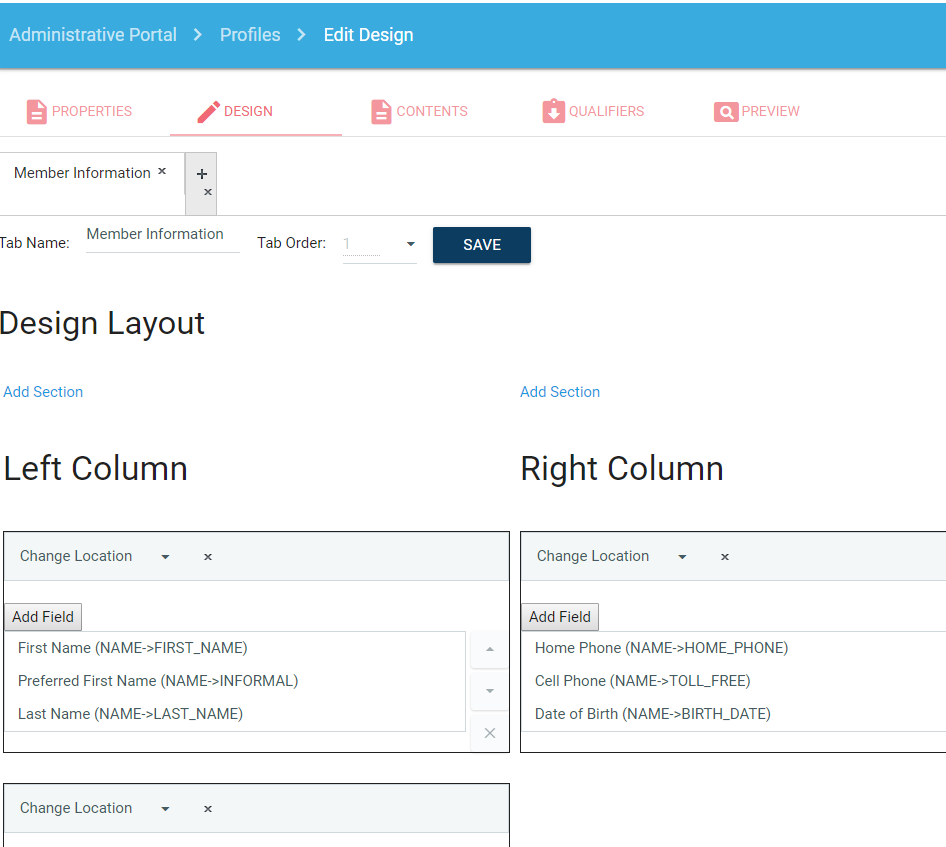Open the Tab Order dropdown
The height and width of the screenshot is (847, 946).
coord(410,244)
